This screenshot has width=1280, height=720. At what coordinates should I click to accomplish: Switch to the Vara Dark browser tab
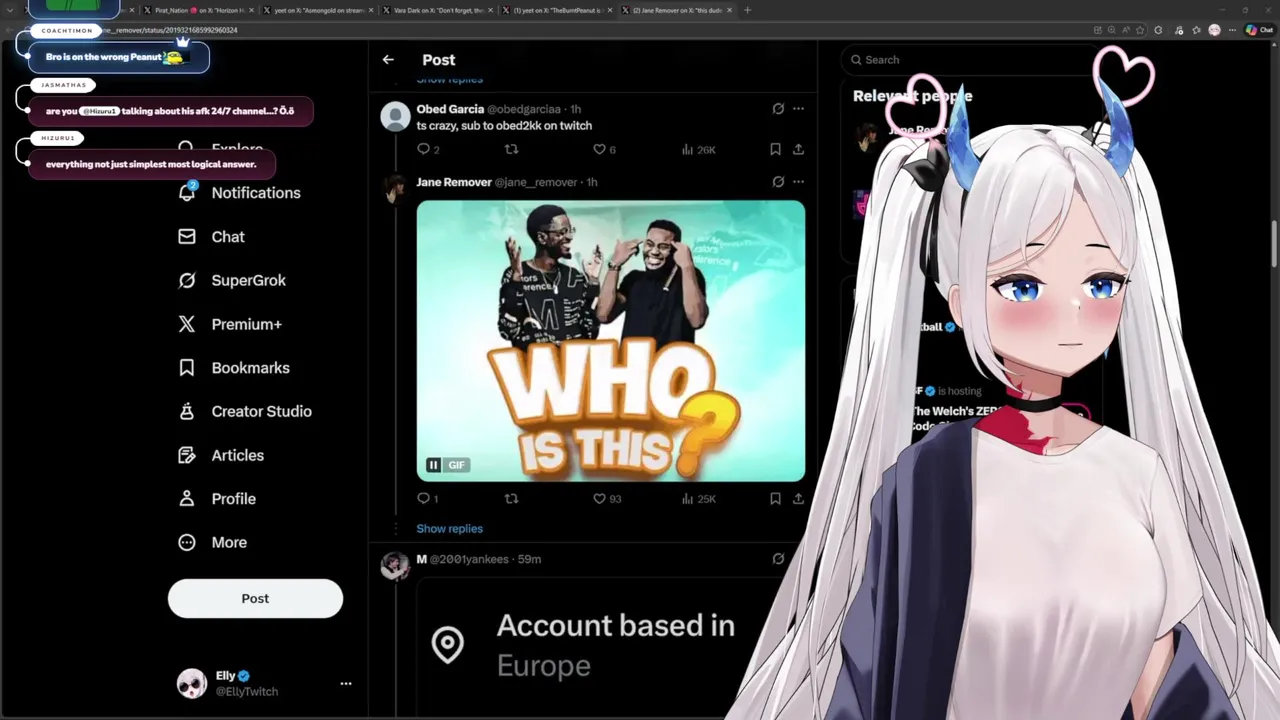click(437, 10)
